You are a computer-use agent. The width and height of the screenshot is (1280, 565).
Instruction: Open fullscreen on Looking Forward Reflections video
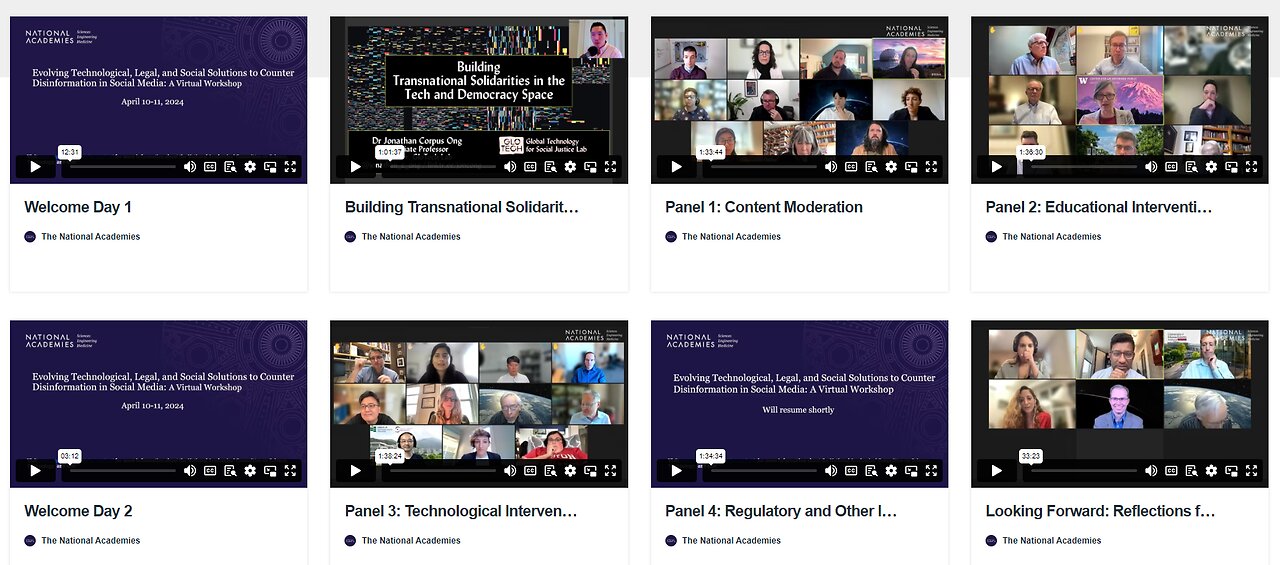point(1251,471)
